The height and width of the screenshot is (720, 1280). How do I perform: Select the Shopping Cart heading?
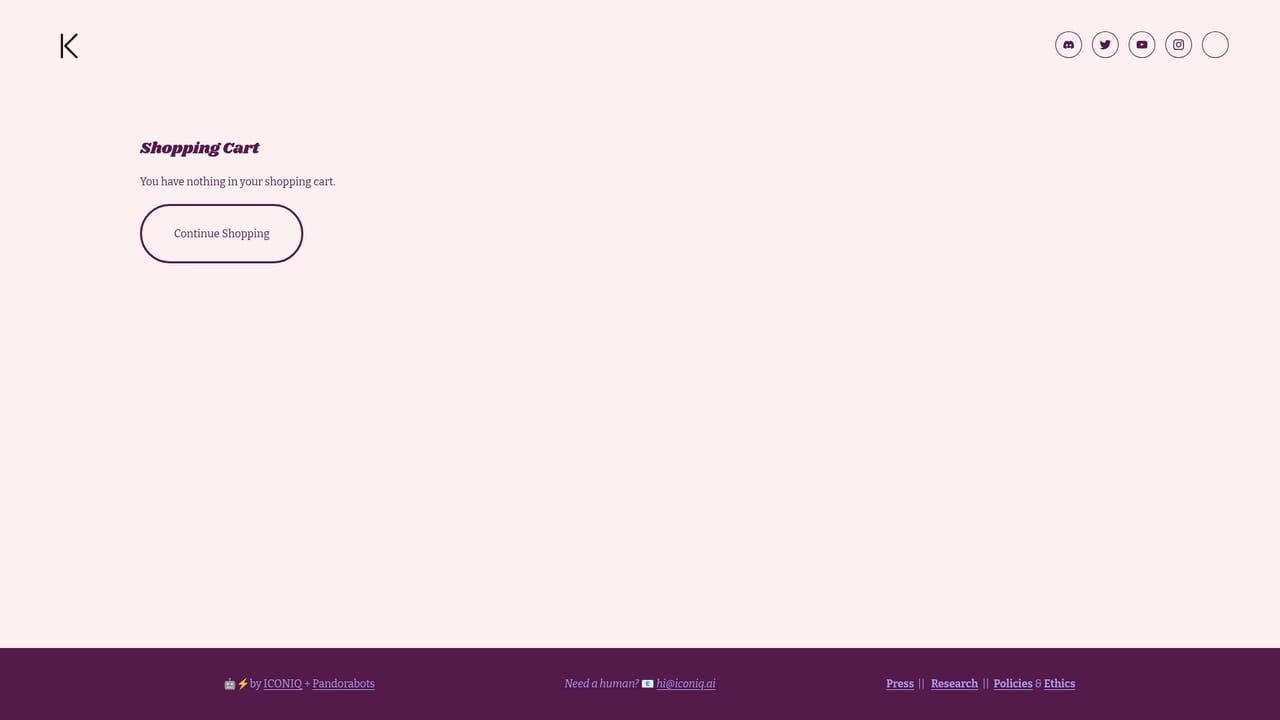pyautogui.click(x=200, y=148)
